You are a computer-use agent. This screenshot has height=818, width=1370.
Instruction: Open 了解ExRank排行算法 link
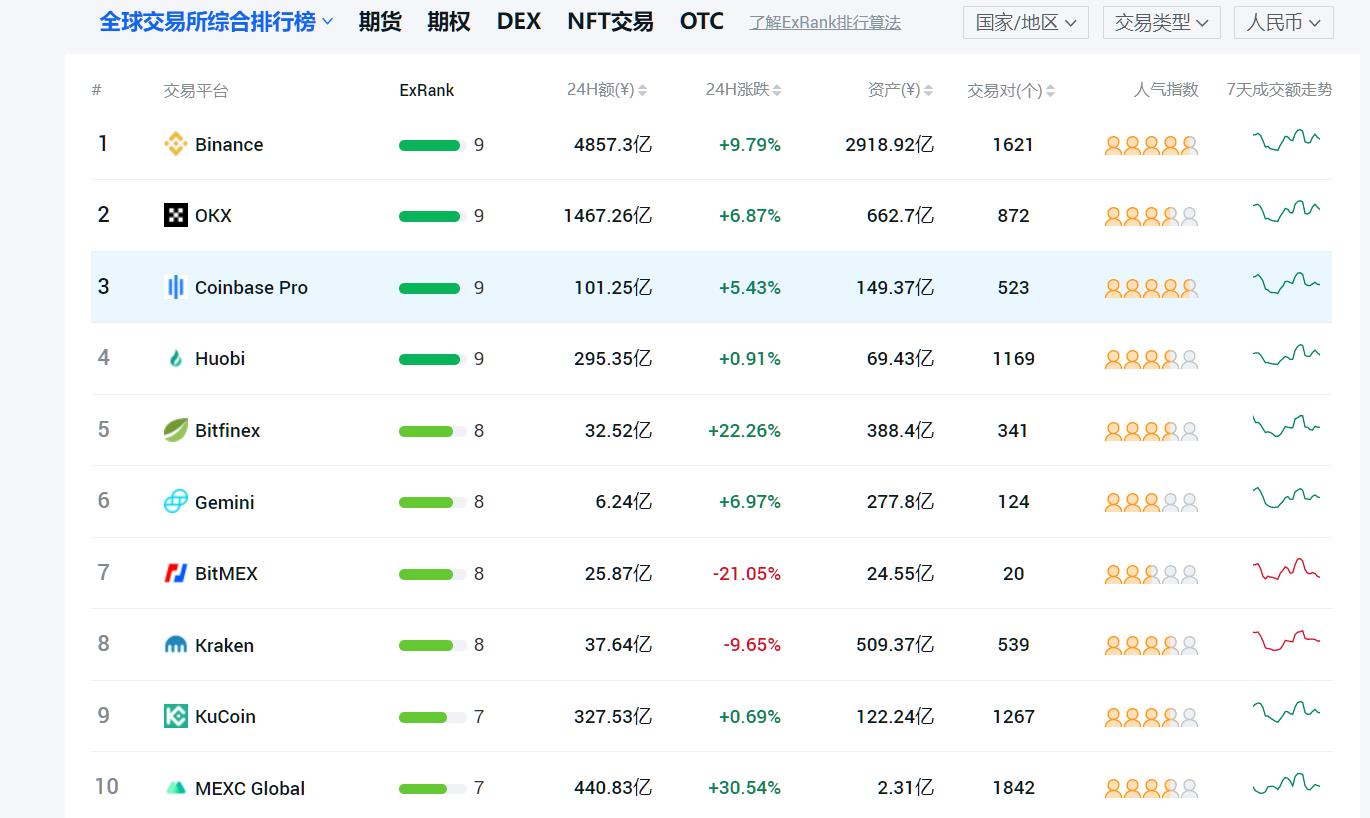825,22
